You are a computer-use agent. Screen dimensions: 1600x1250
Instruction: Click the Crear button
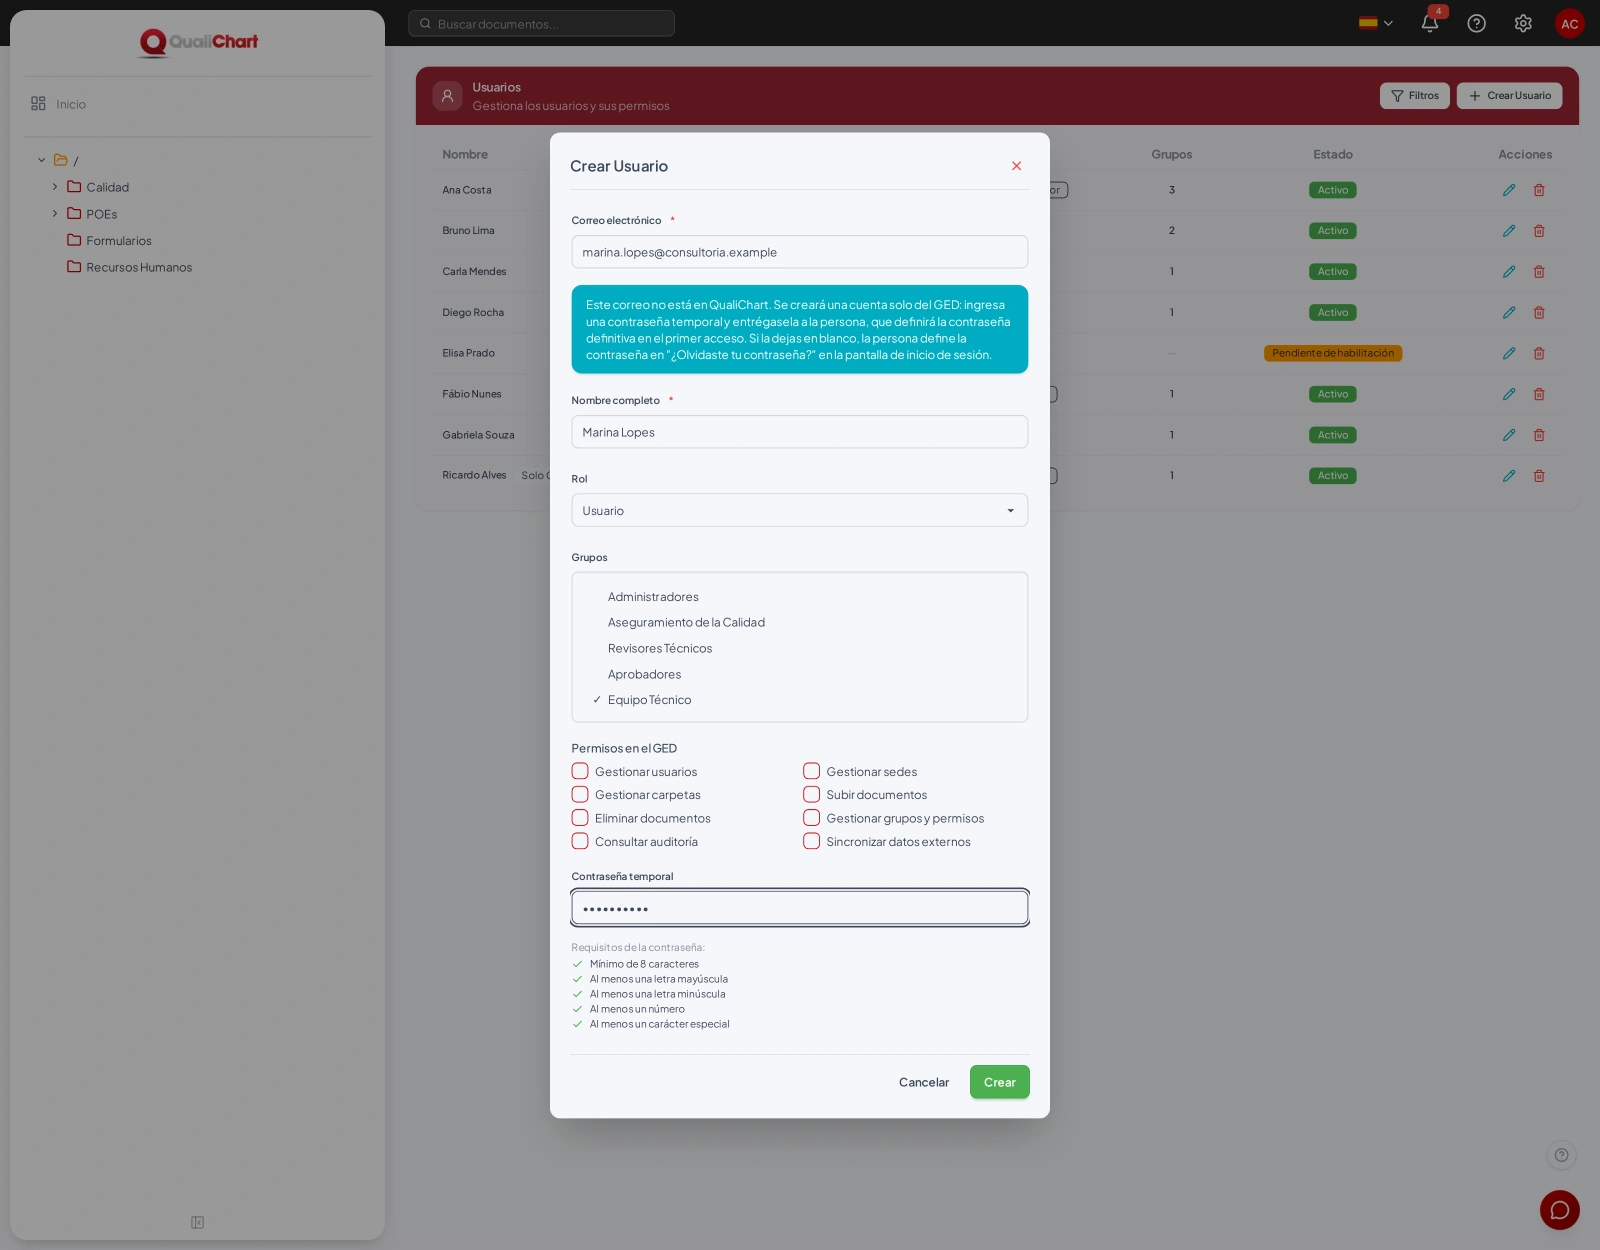[x=999, y=1082]
